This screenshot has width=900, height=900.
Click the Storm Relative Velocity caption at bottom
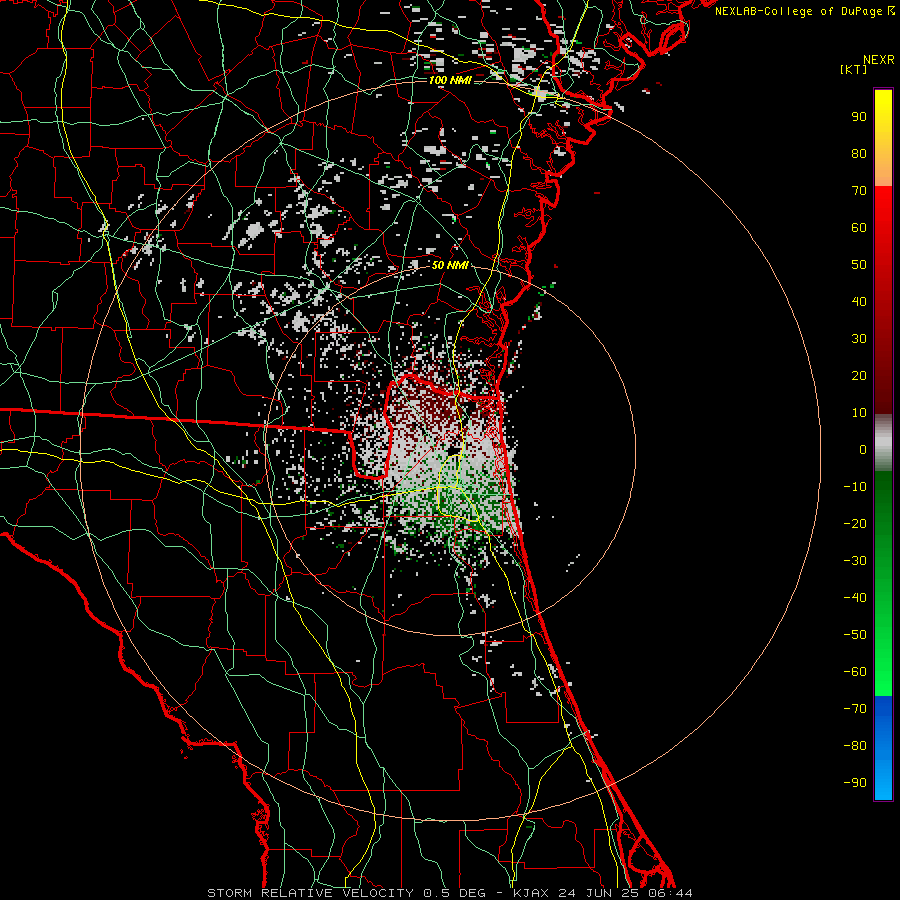click(450, 893)
